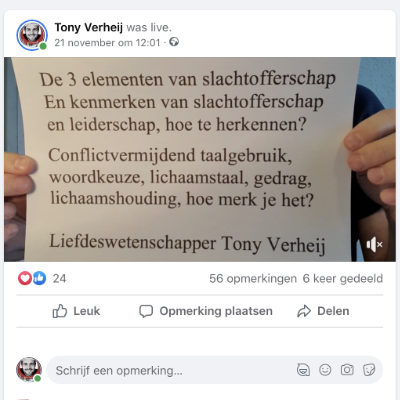Click your own avatar beside the comment box

click(x=29, y=370)
